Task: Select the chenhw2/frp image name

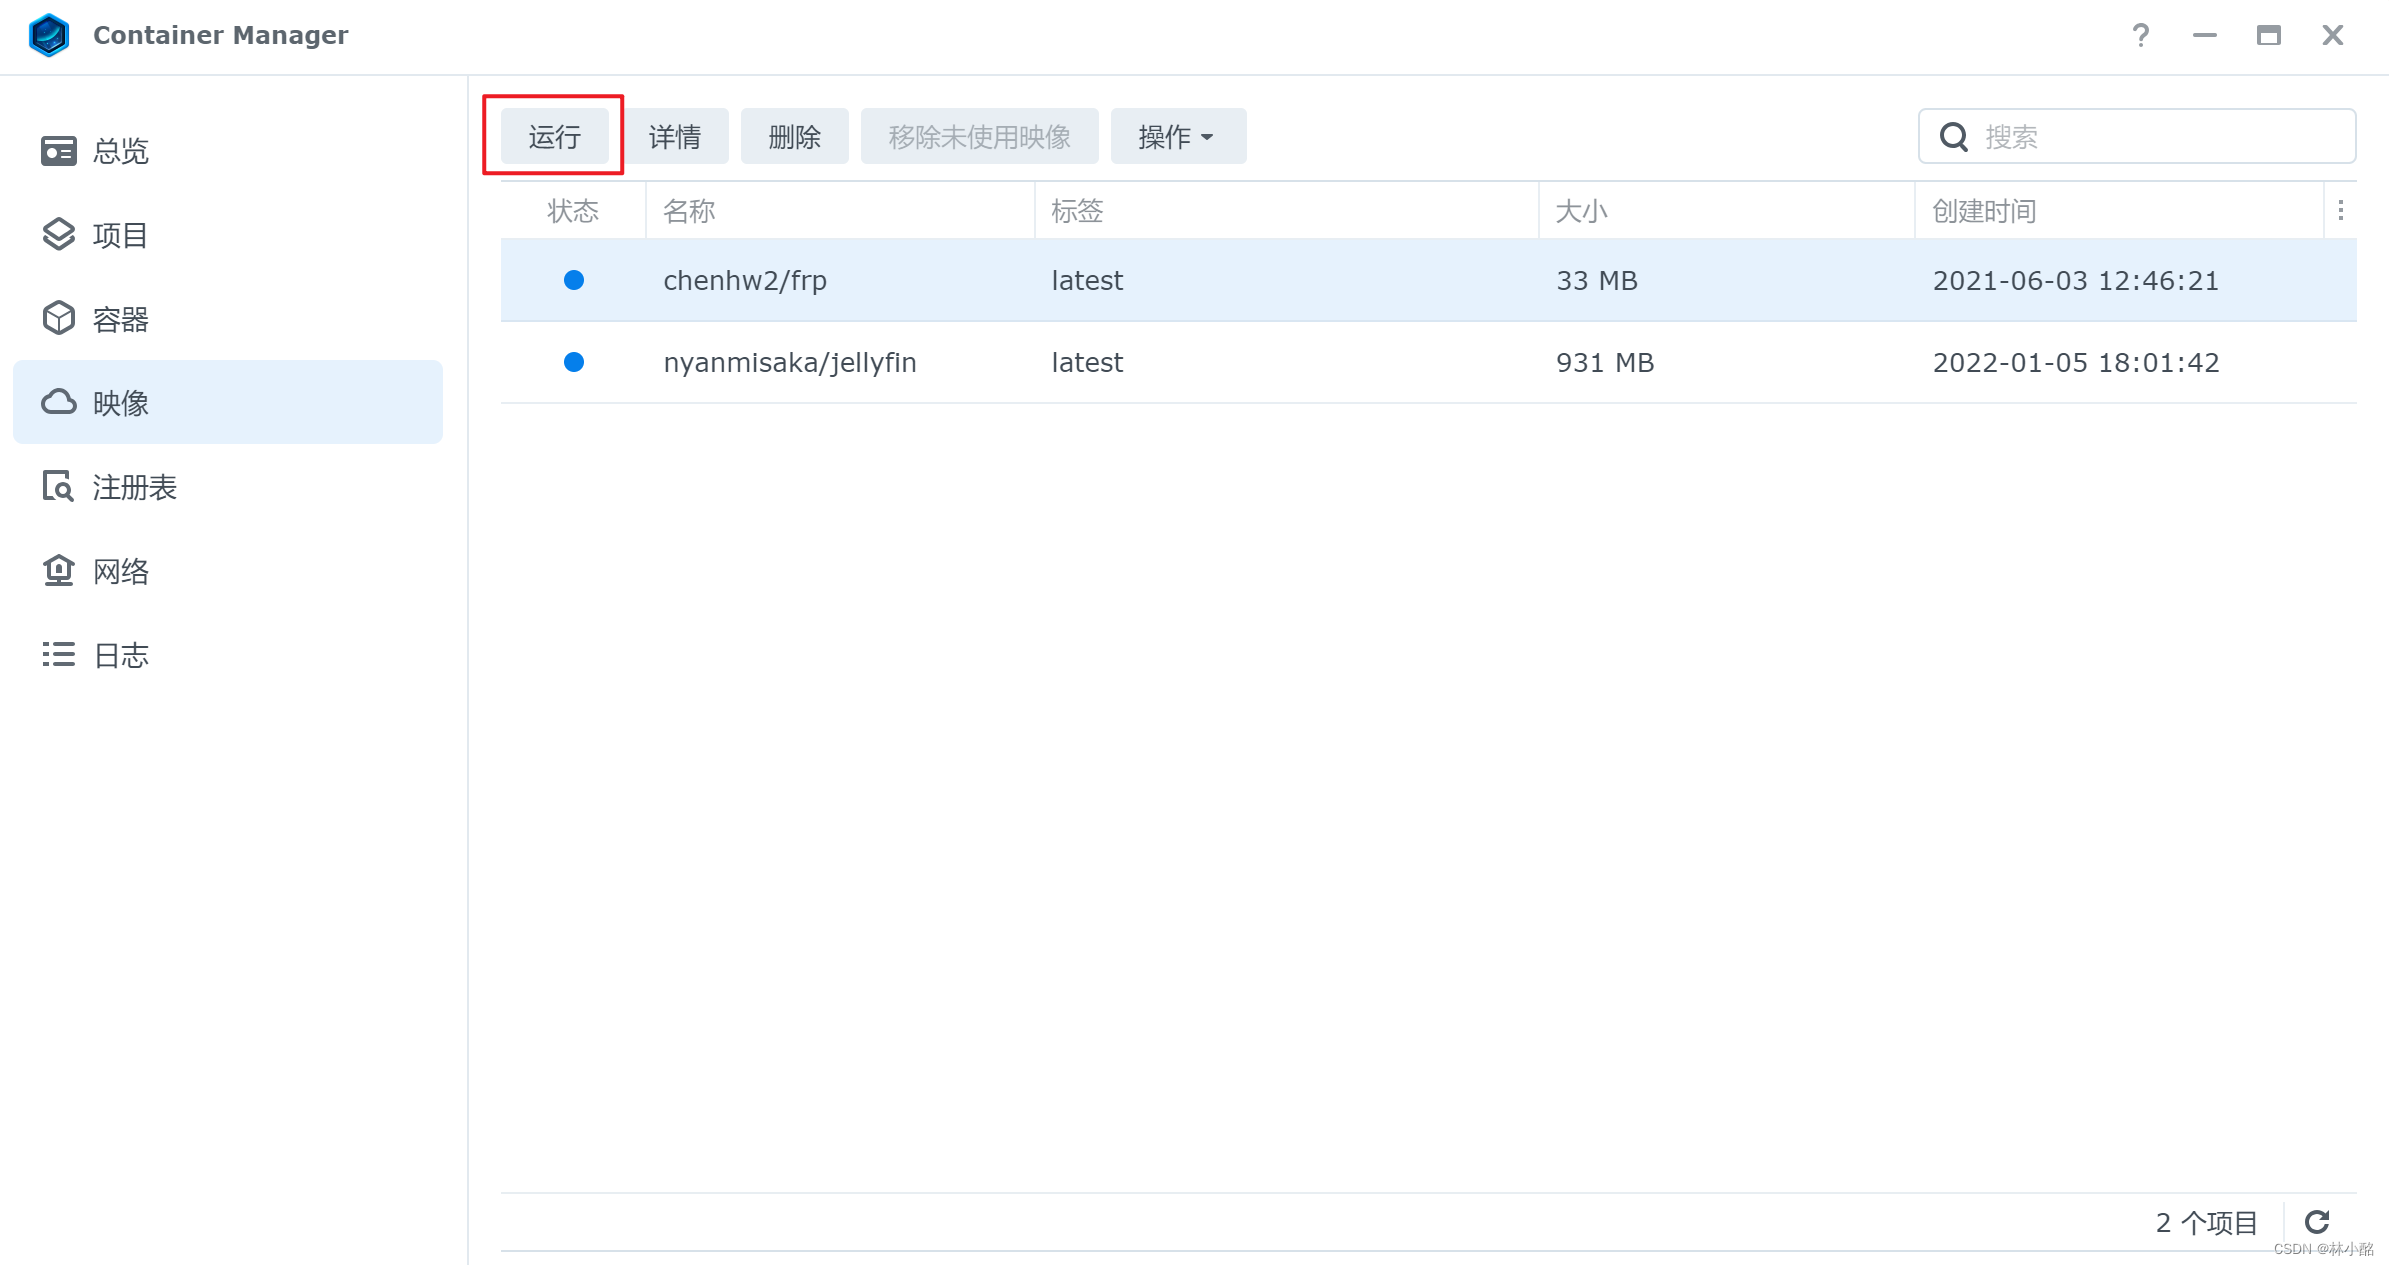Action: (x=745, y=280)
